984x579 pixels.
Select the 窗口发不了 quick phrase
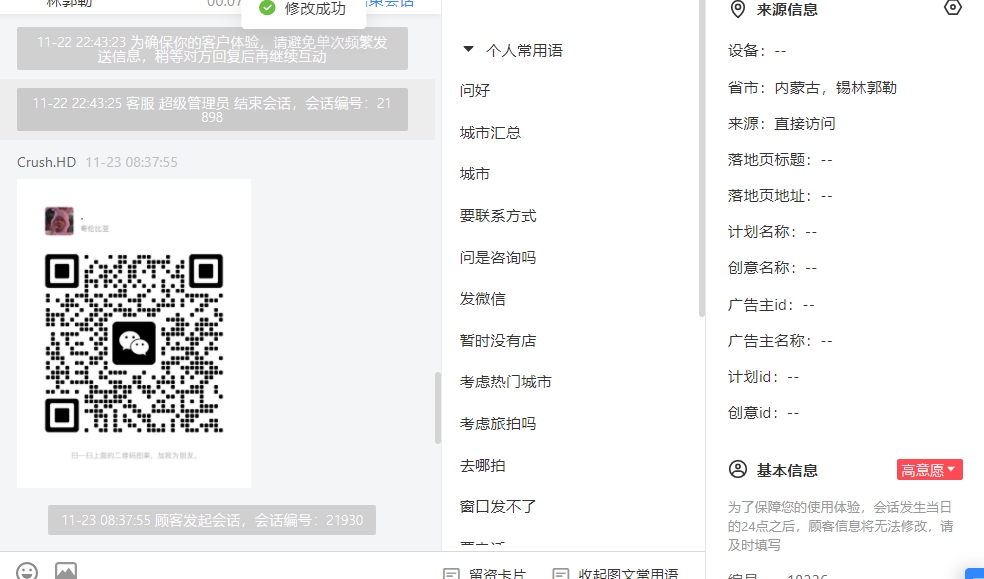coord(498,506)
